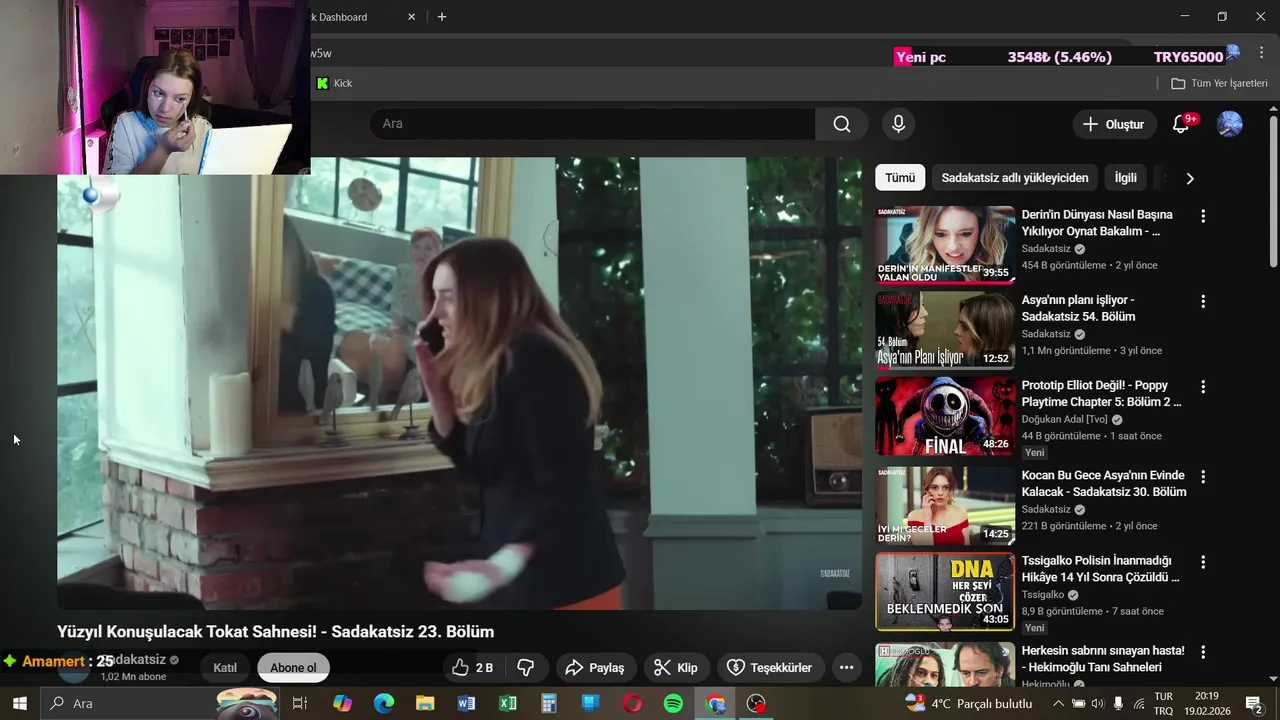The image size is (1280, 720).
Task: Open options for 'Prototip Elliot Değil' video
Action: tap(1203, 386)
